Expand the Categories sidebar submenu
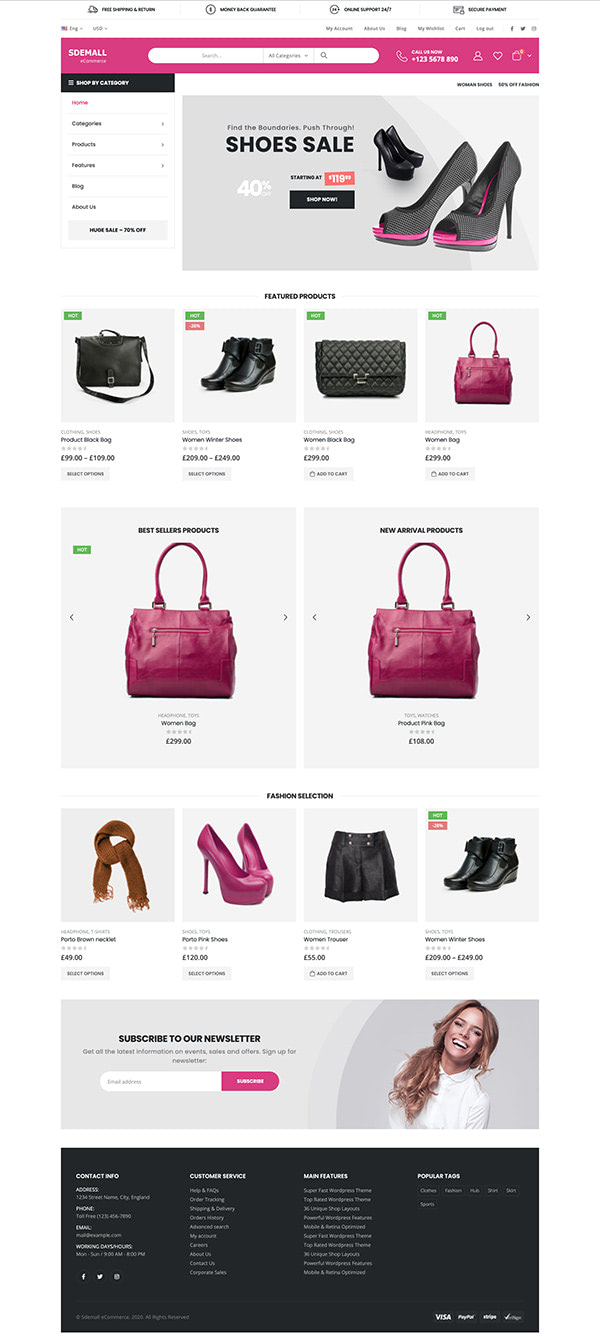The height and width of the screenshot is (1342, 600). (x=117, y=124)
